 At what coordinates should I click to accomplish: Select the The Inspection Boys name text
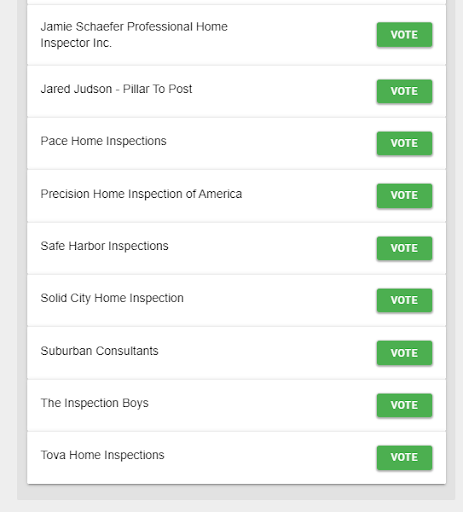click(94, 403)
